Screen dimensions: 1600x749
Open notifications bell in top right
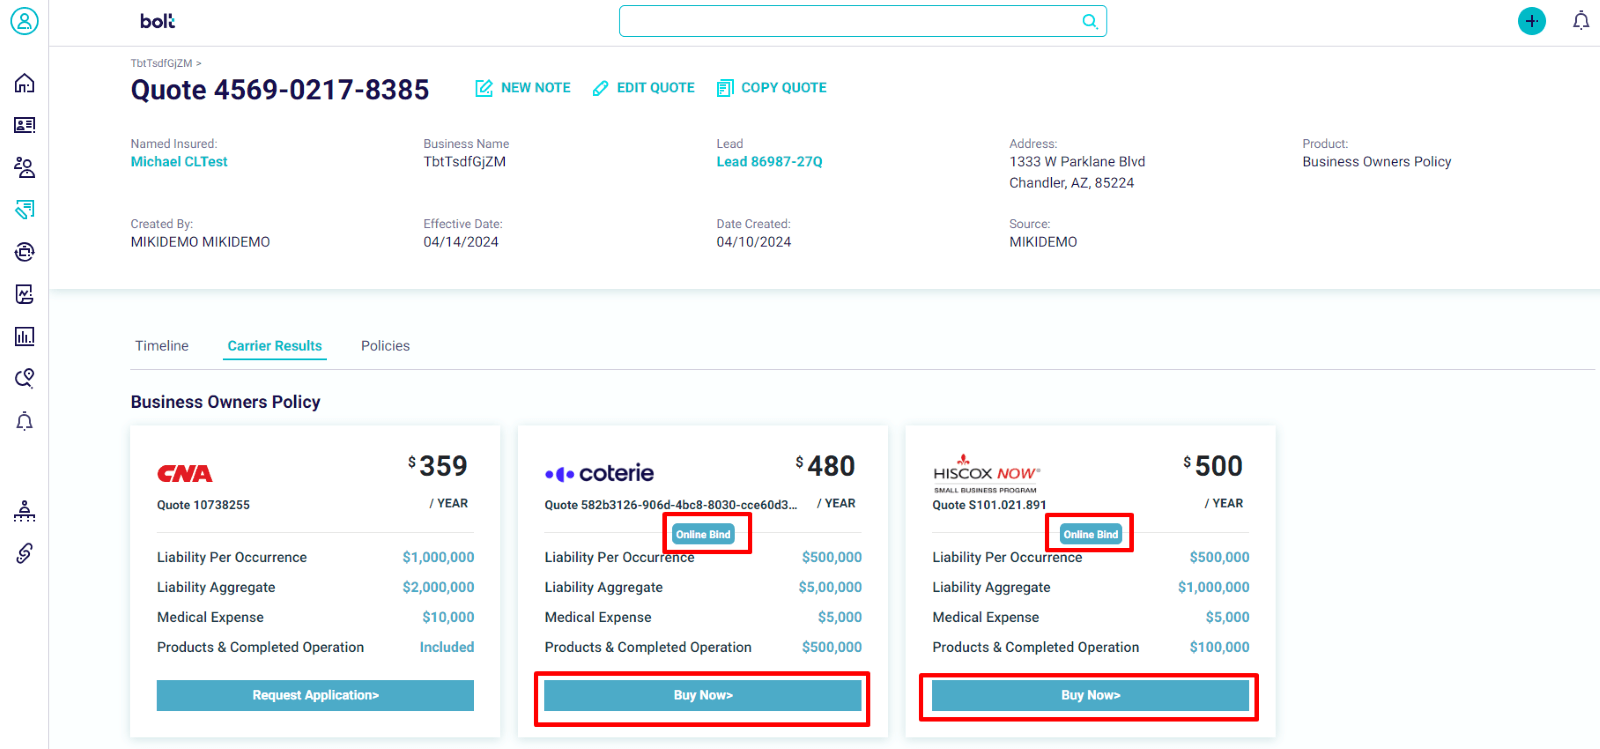[x=1580, y=21]
